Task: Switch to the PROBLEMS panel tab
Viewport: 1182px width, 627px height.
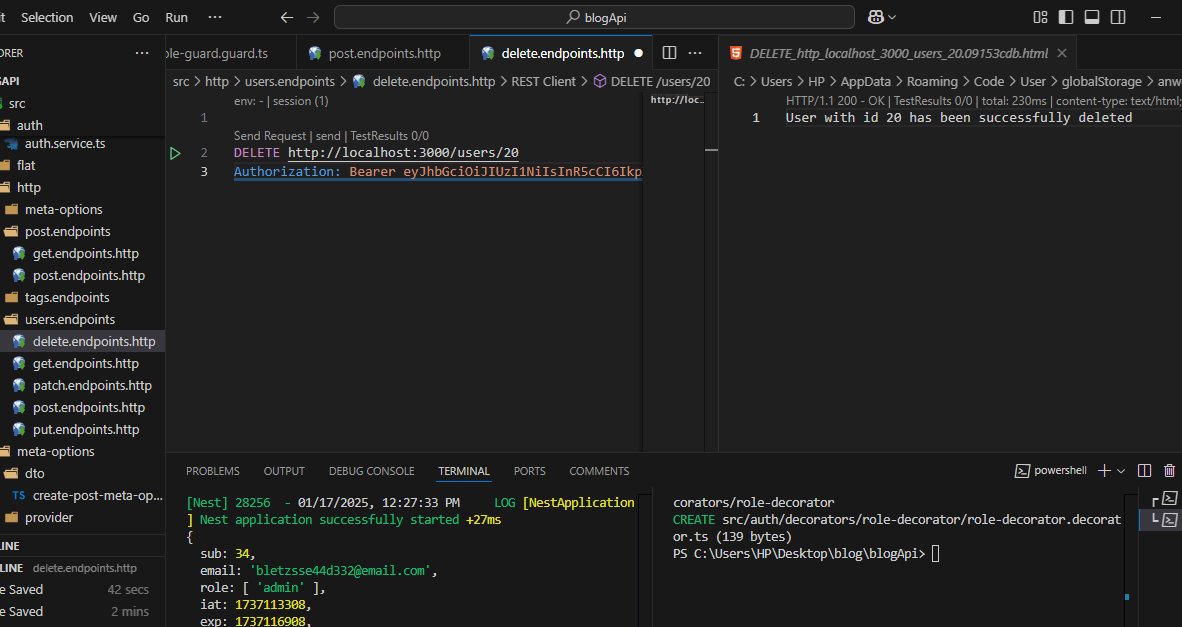Action: [212, 471]
